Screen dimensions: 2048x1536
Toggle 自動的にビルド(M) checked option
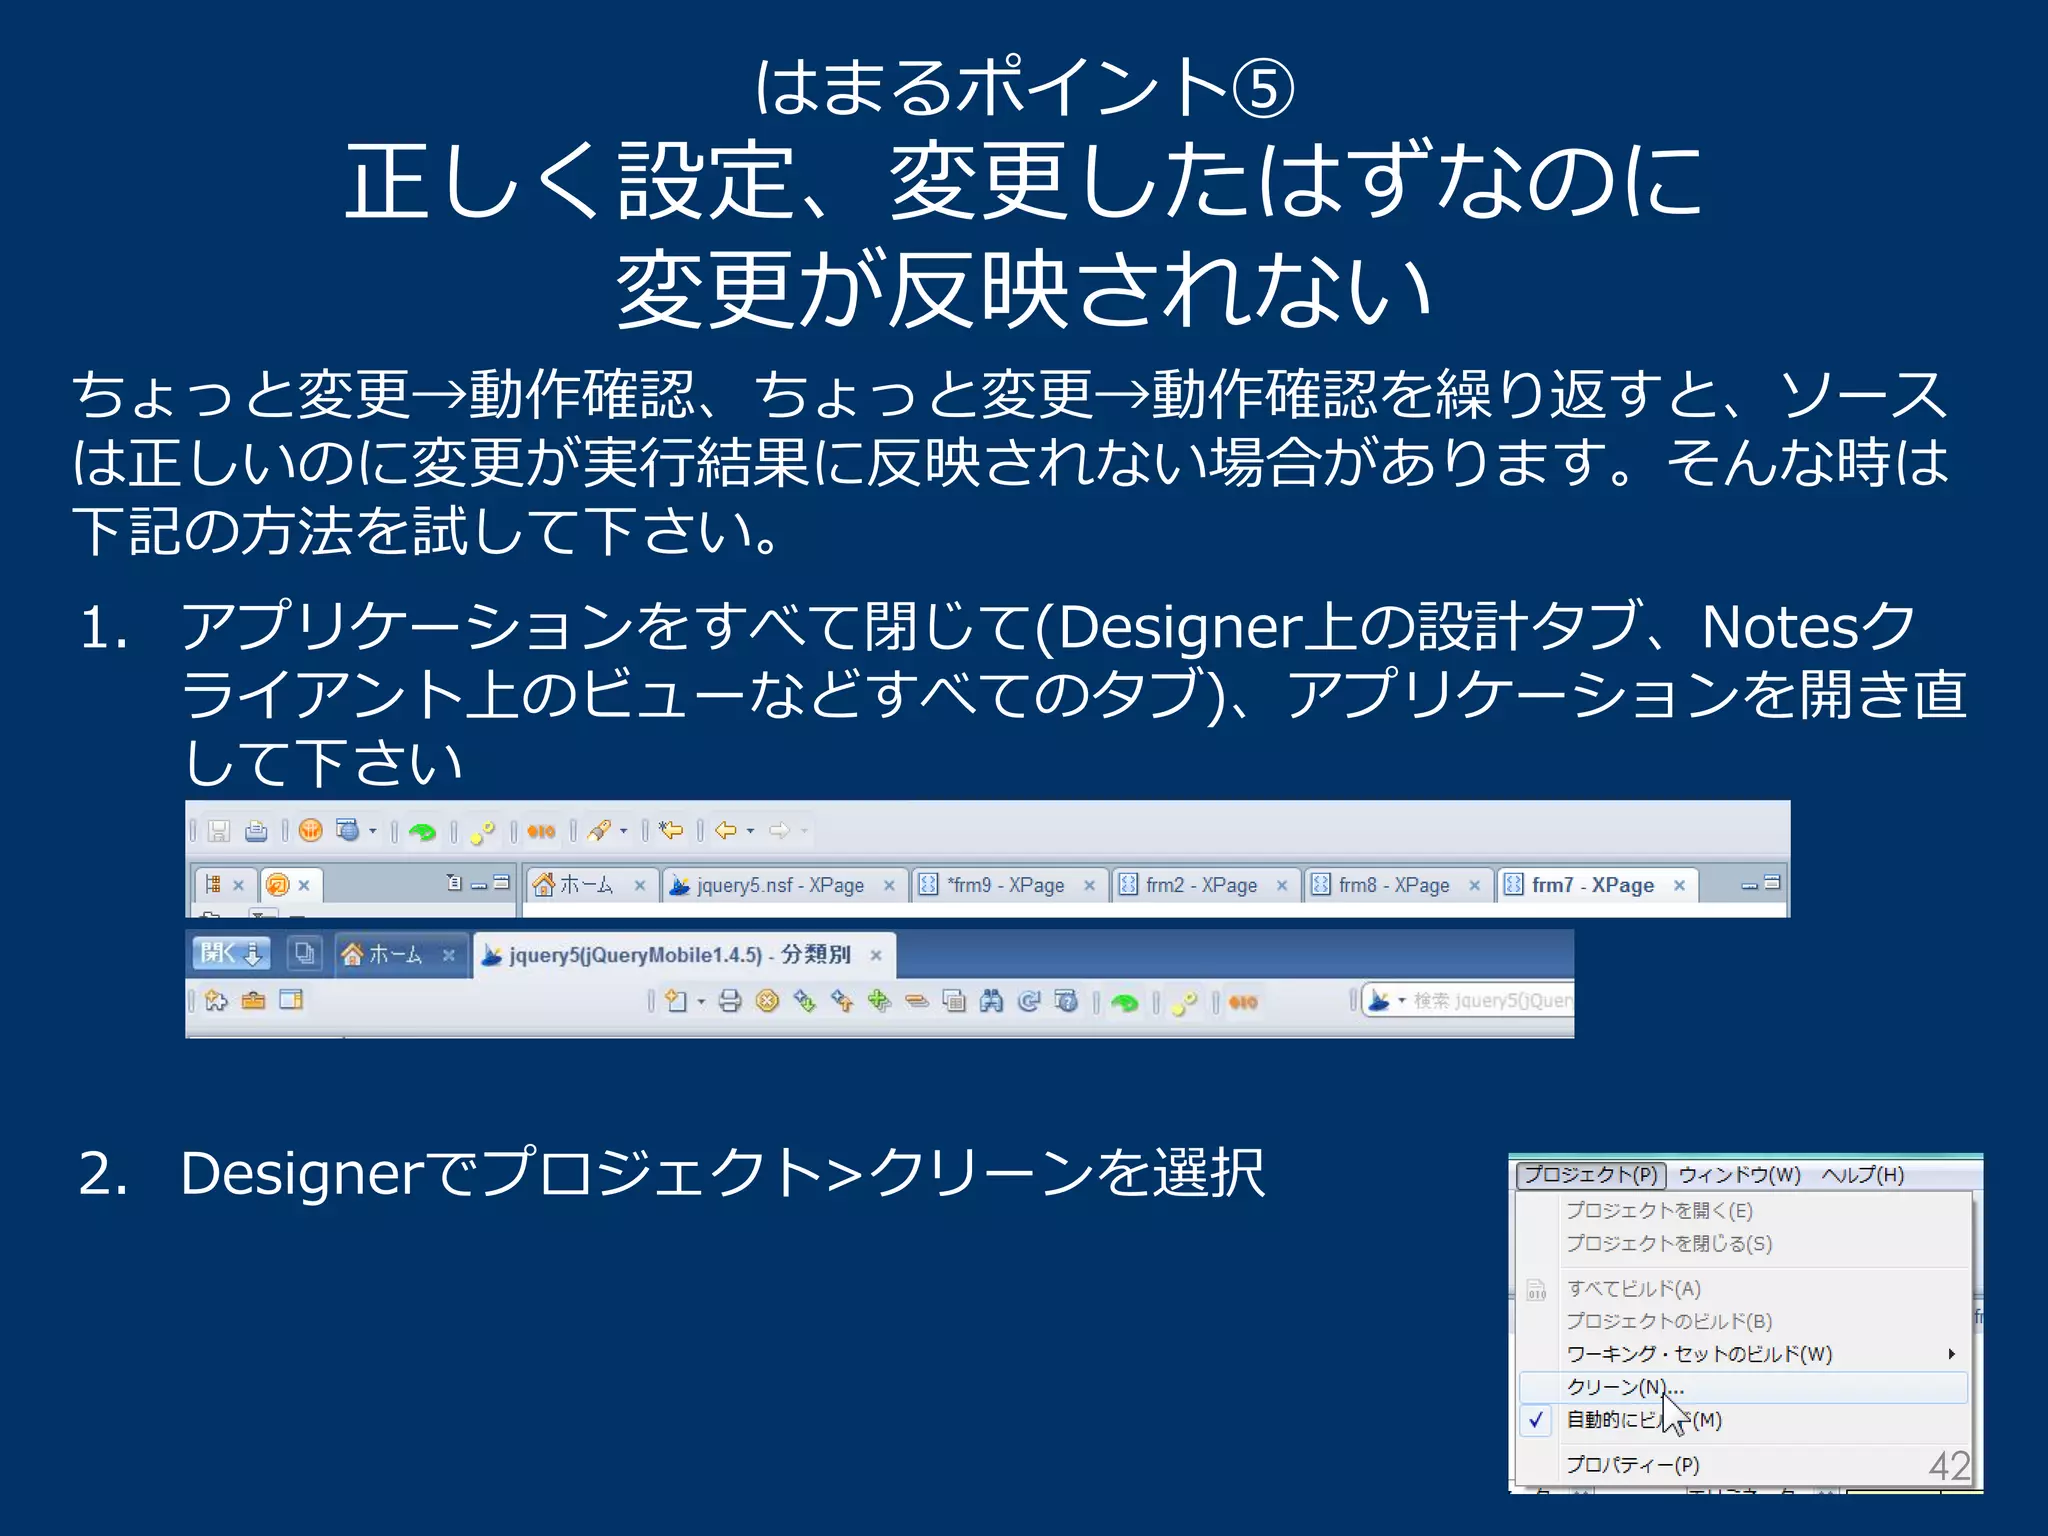click(1743, 1420)
